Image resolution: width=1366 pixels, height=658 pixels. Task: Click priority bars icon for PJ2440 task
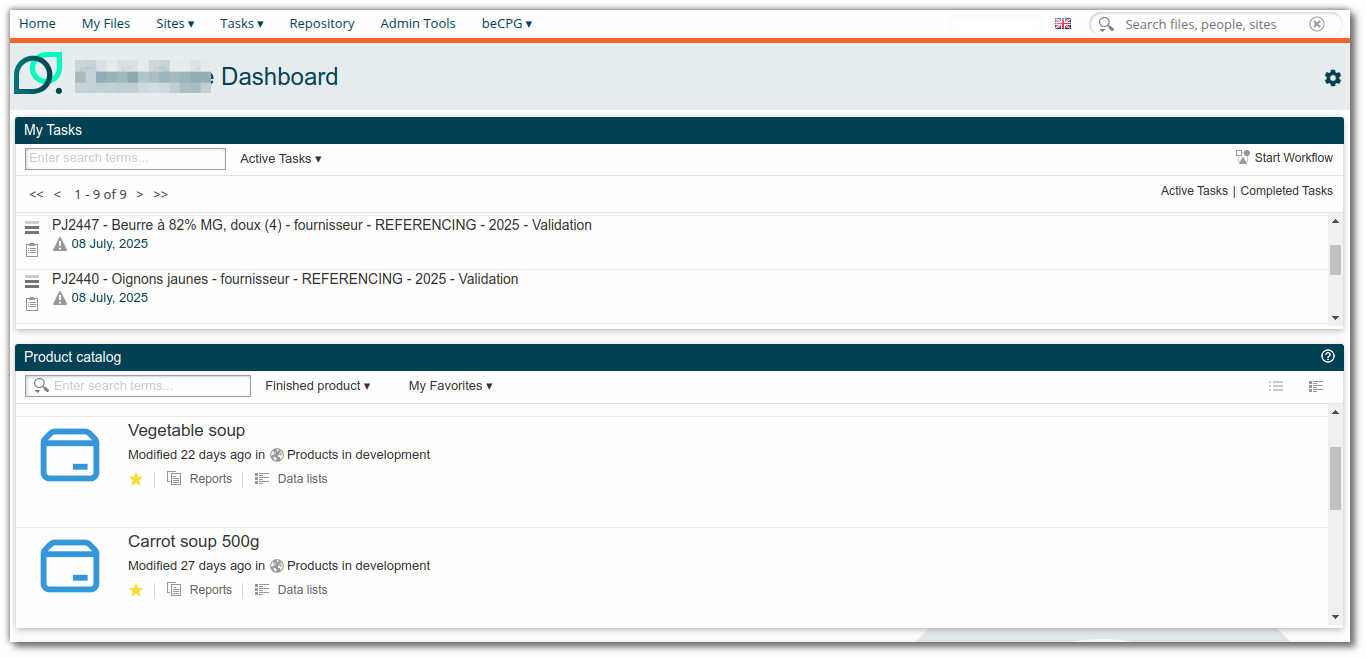32,281
